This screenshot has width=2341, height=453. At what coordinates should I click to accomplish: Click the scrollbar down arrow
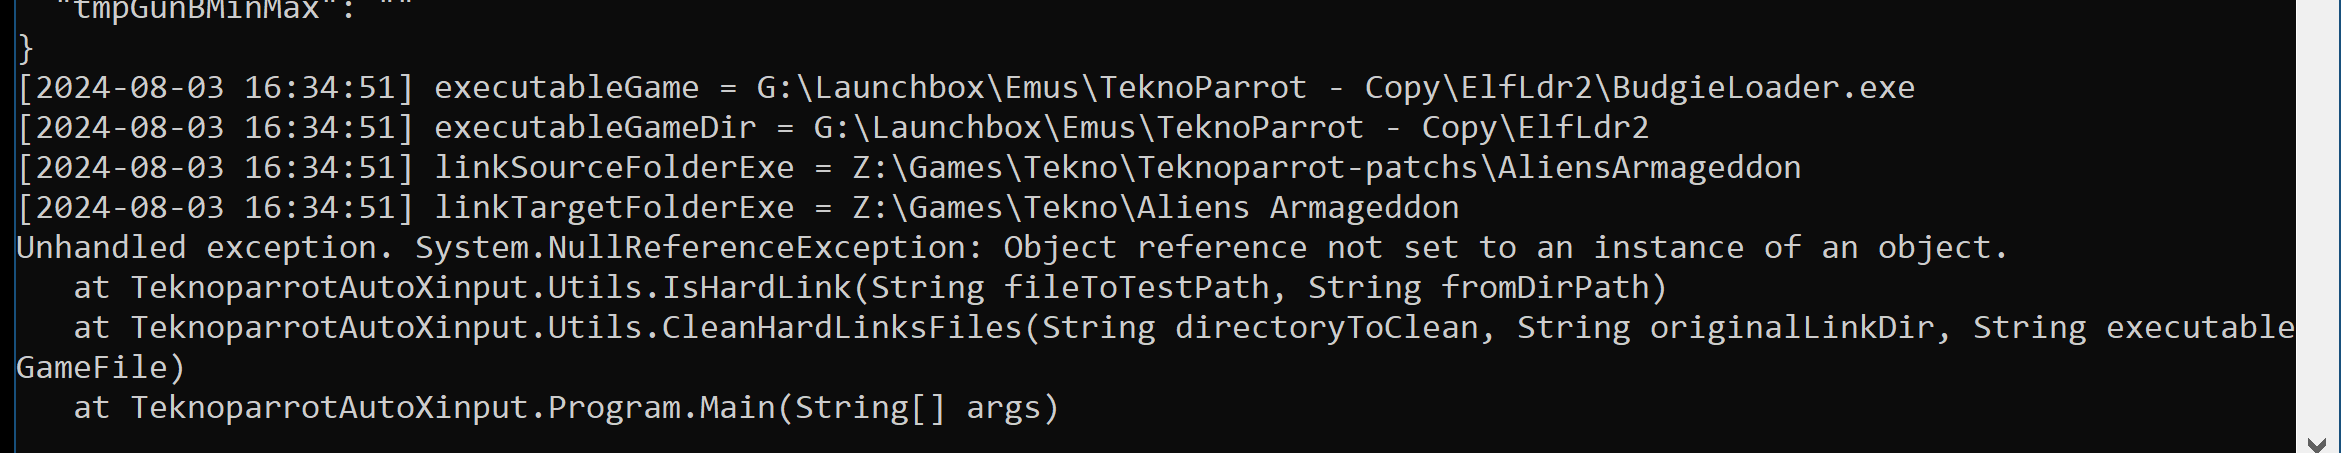click(2318, 443)
